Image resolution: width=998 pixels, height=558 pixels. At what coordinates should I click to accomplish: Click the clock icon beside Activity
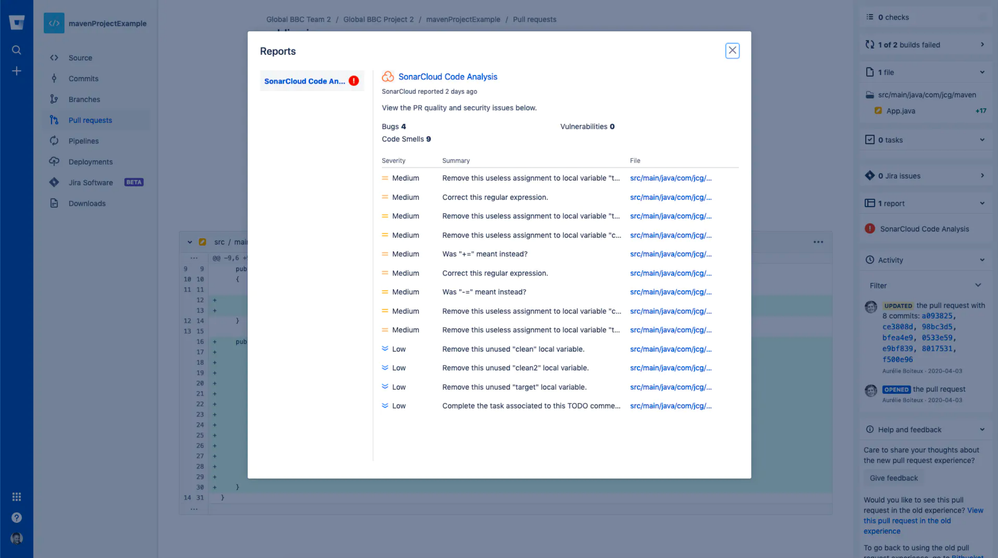869,260
